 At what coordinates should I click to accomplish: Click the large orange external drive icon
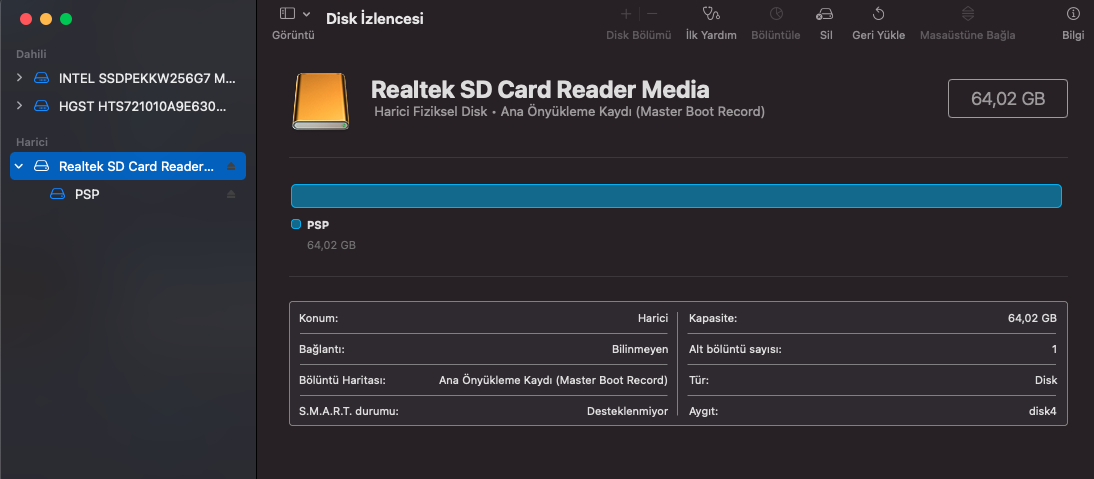[x=321, y=100]
